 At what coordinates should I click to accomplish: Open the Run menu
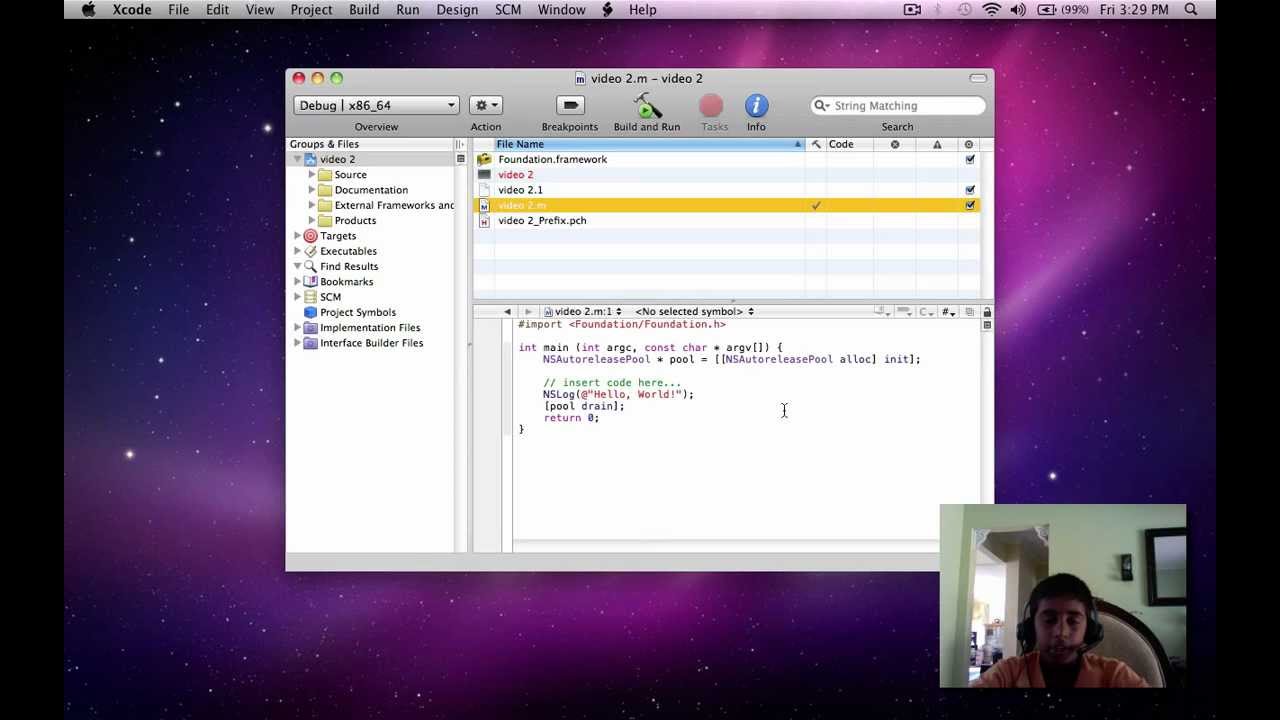pyautogui.click(x=407, y=9)
